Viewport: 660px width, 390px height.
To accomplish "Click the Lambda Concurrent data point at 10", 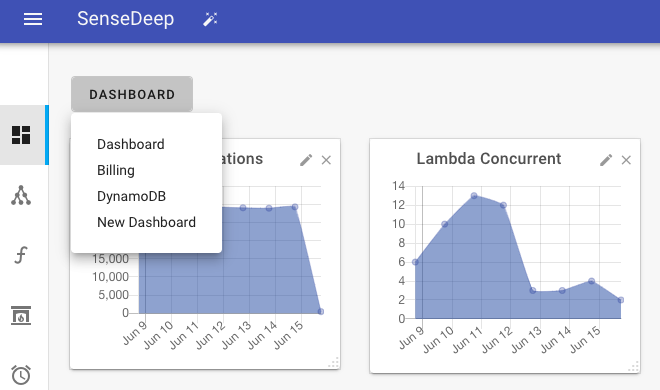I will (x=444, y=224).
